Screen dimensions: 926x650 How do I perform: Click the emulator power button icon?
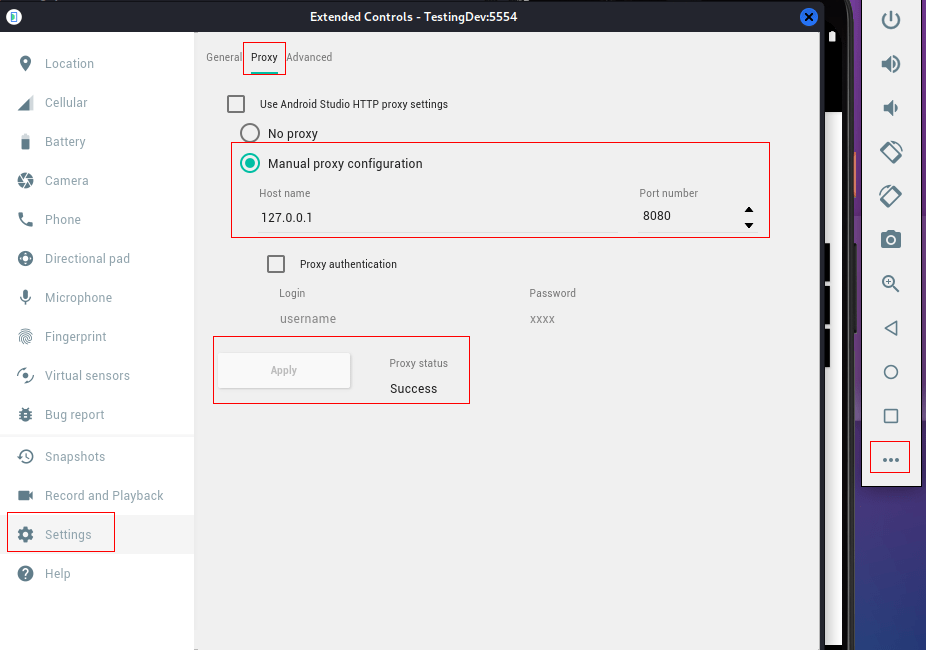891,20
